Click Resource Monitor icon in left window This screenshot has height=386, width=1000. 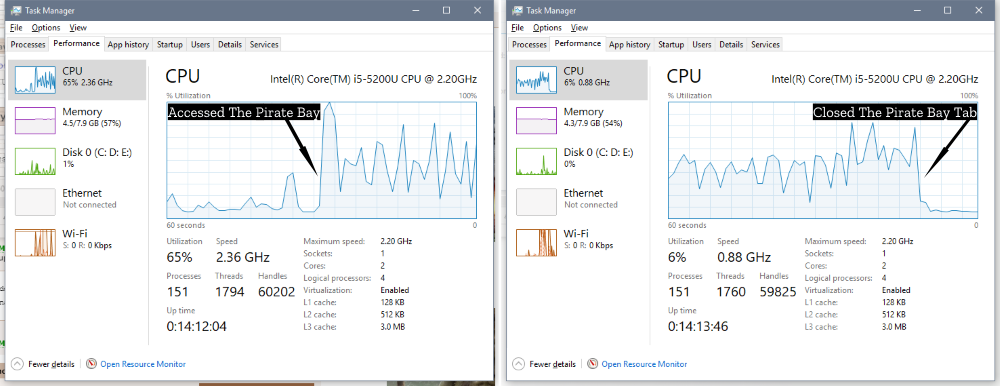click(x=91, y=364)
